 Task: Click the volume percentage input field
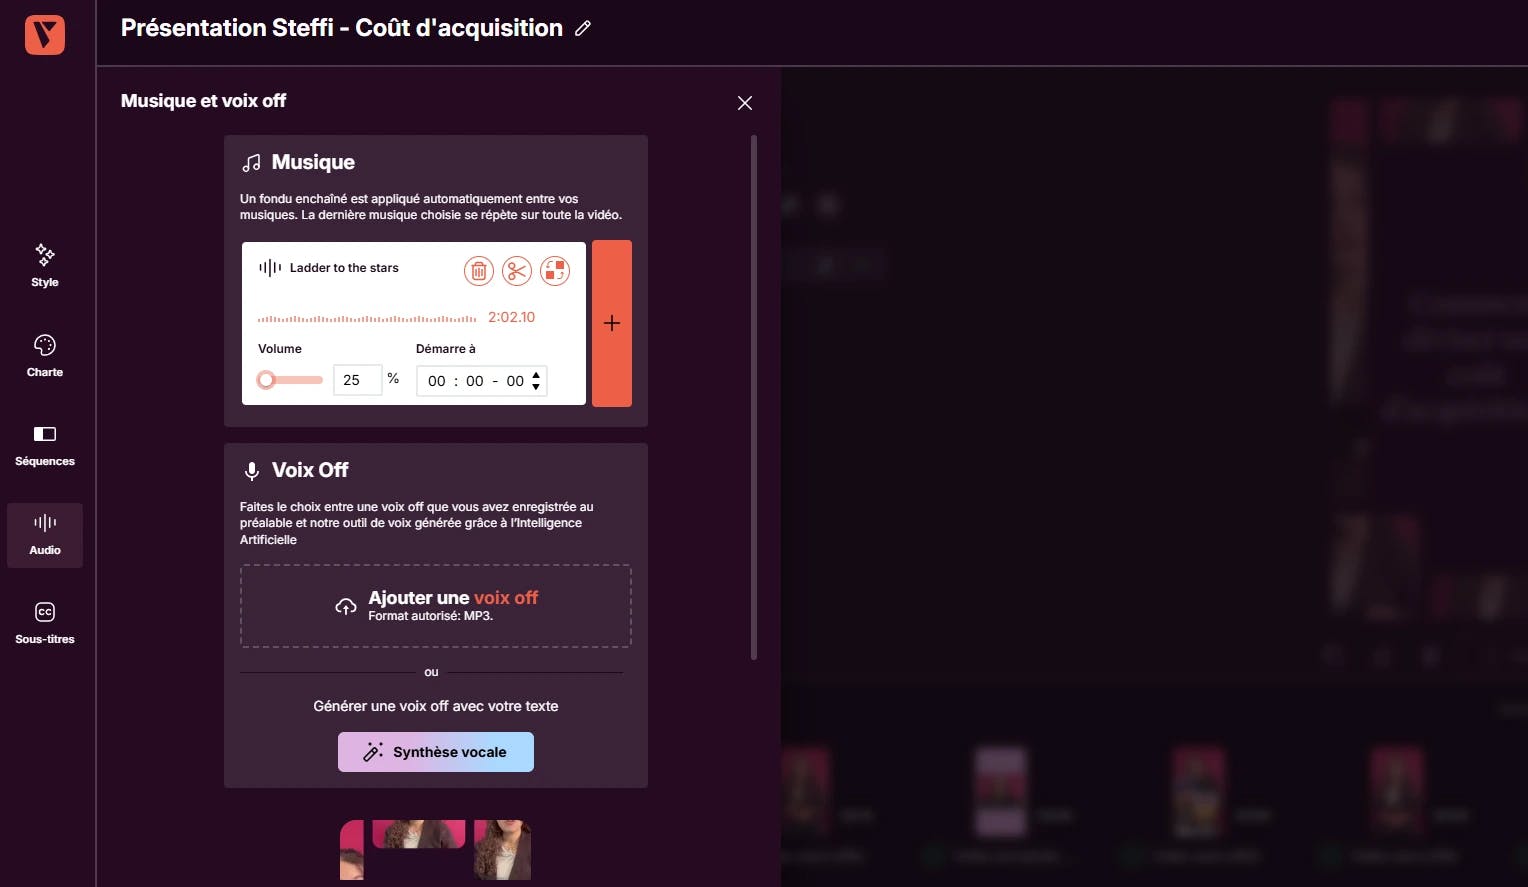click(357, 380)
